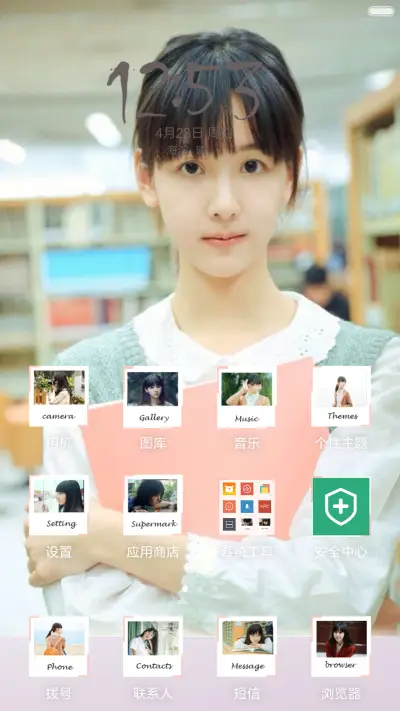
Task: Open the Themes app
Action: pos(341,396)
